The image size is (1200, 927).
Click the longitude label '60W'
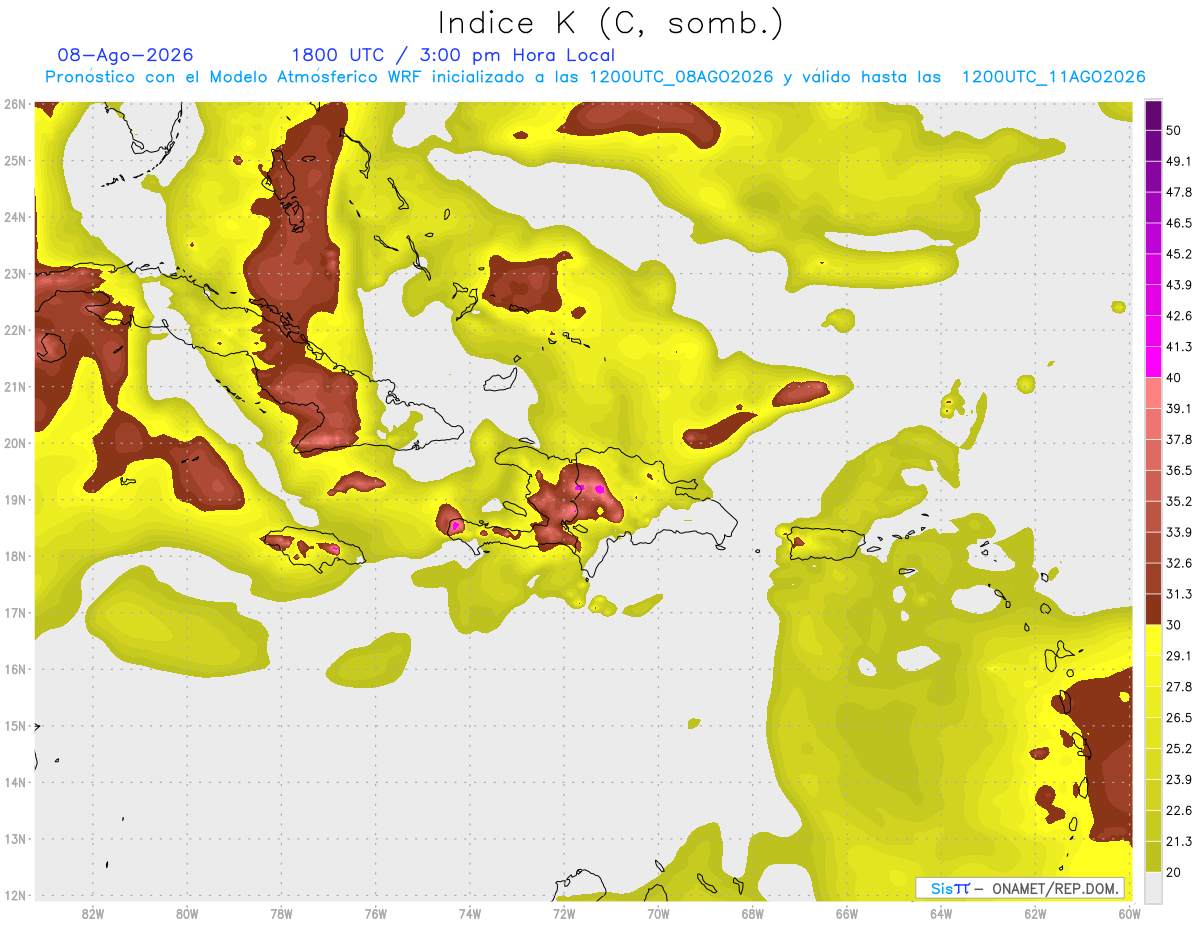tap(1129, 913)
